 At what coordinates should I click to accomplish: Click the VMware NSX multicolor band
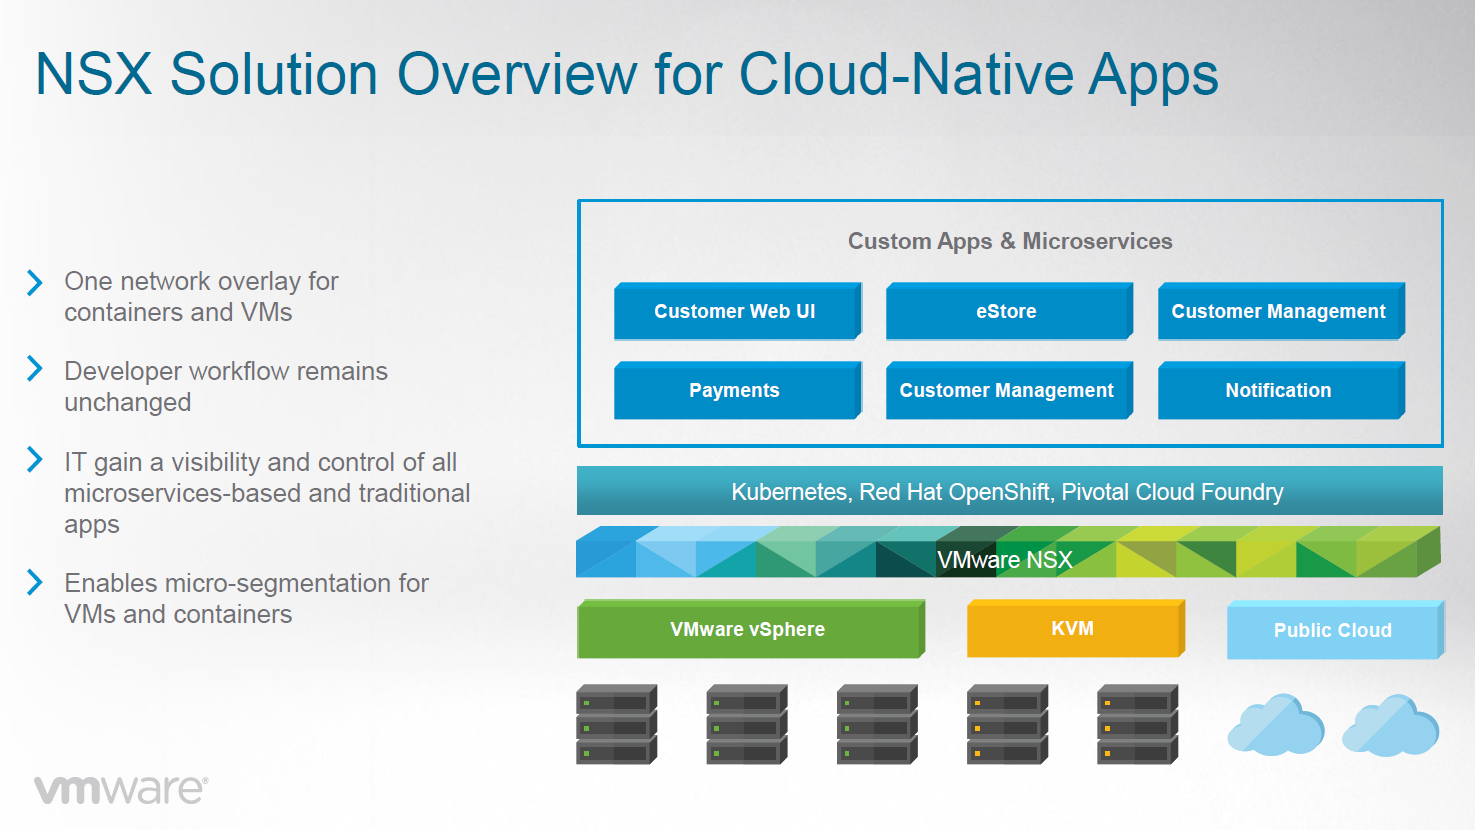tap(1008, 552)
